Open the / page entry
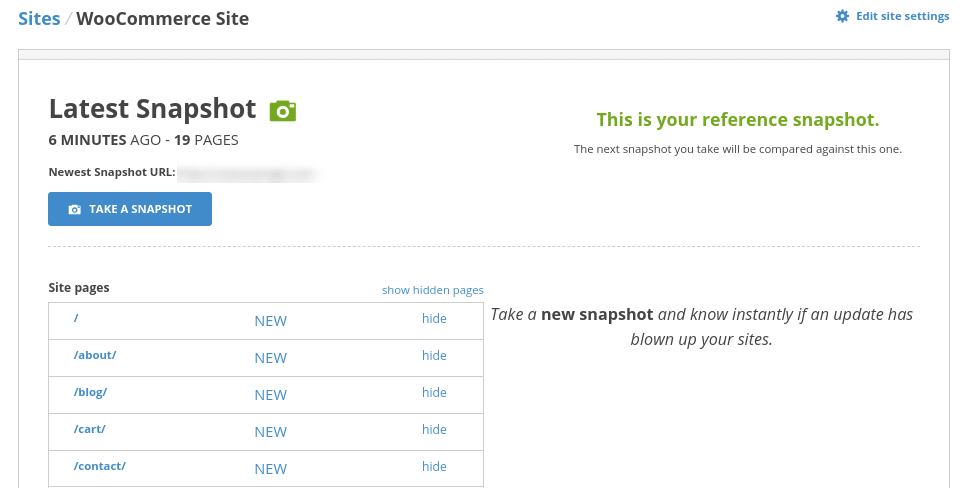 coord(76,318)
